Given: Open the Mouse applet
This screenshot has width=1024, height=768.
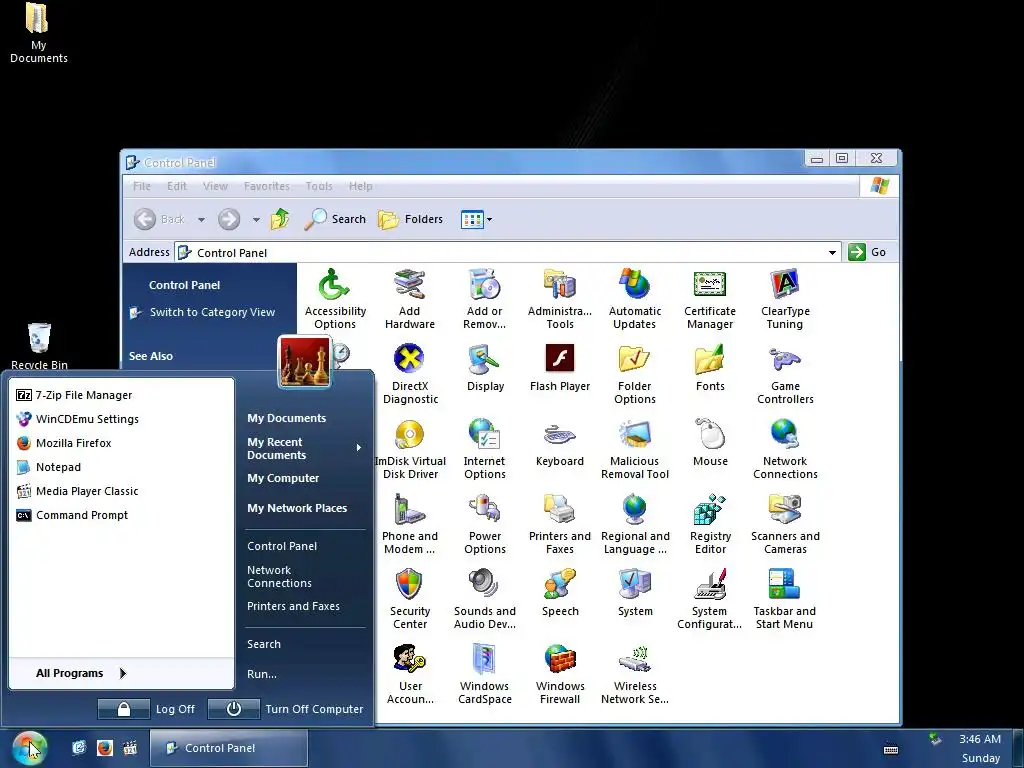Looking at the screenshot, I should [x=710, y=444].
